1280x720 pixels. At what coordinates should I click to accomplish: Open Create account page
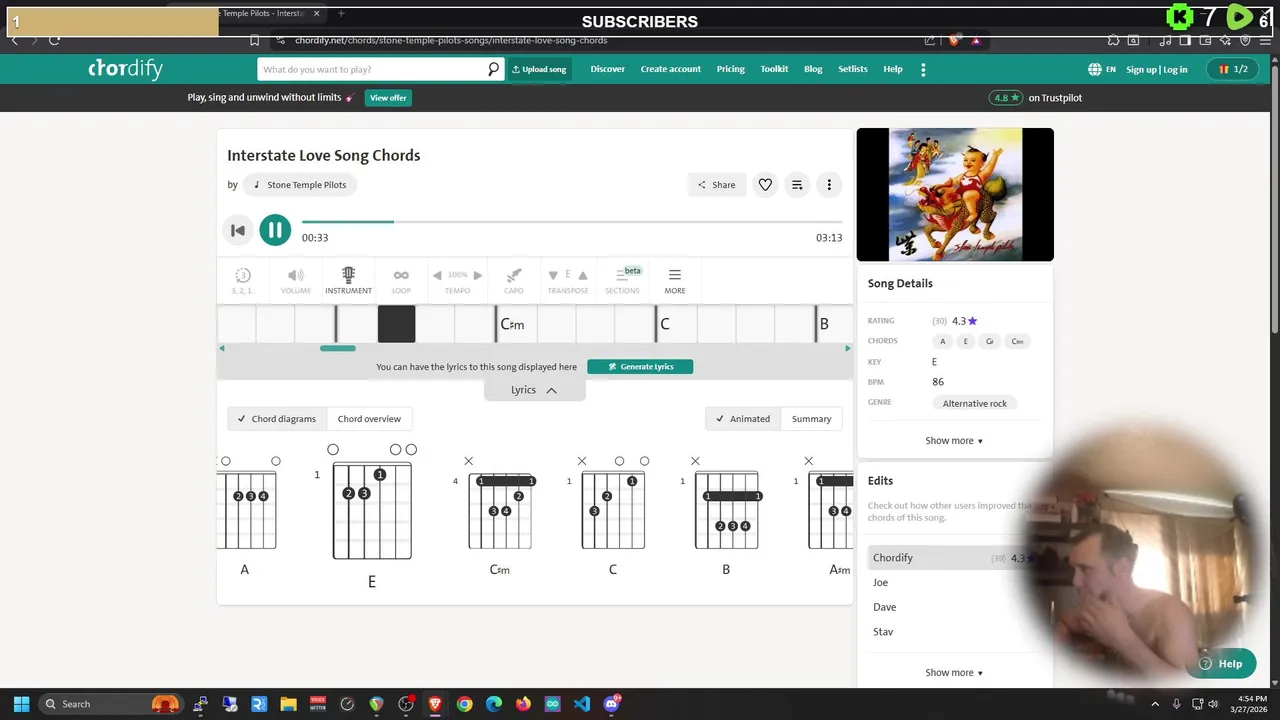coord(670,69)
